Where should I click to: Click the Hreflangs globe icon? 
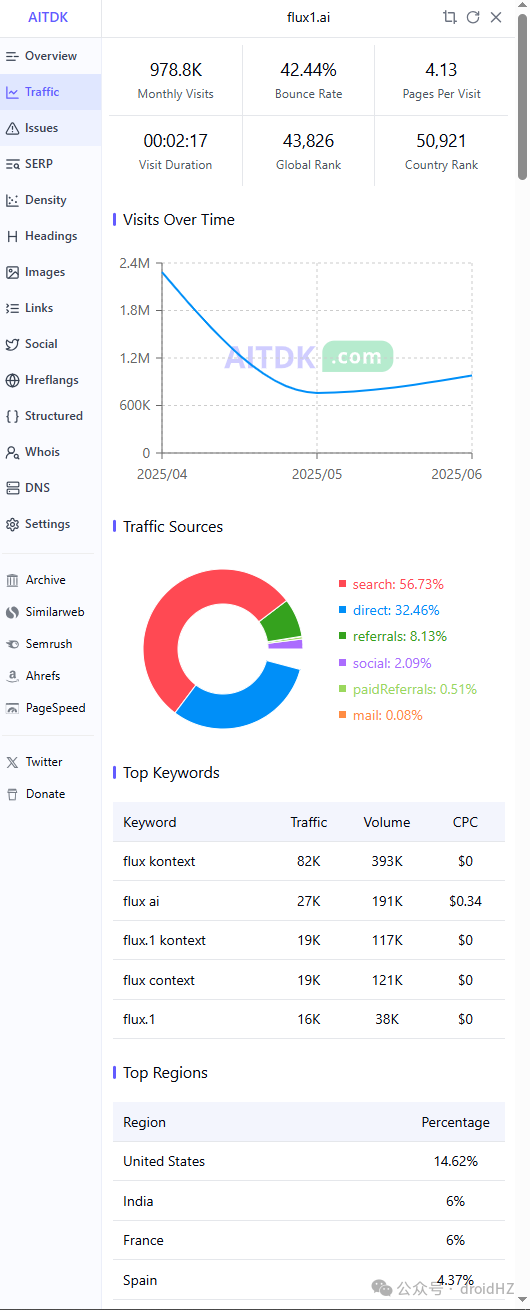click(x=12, y=380)
